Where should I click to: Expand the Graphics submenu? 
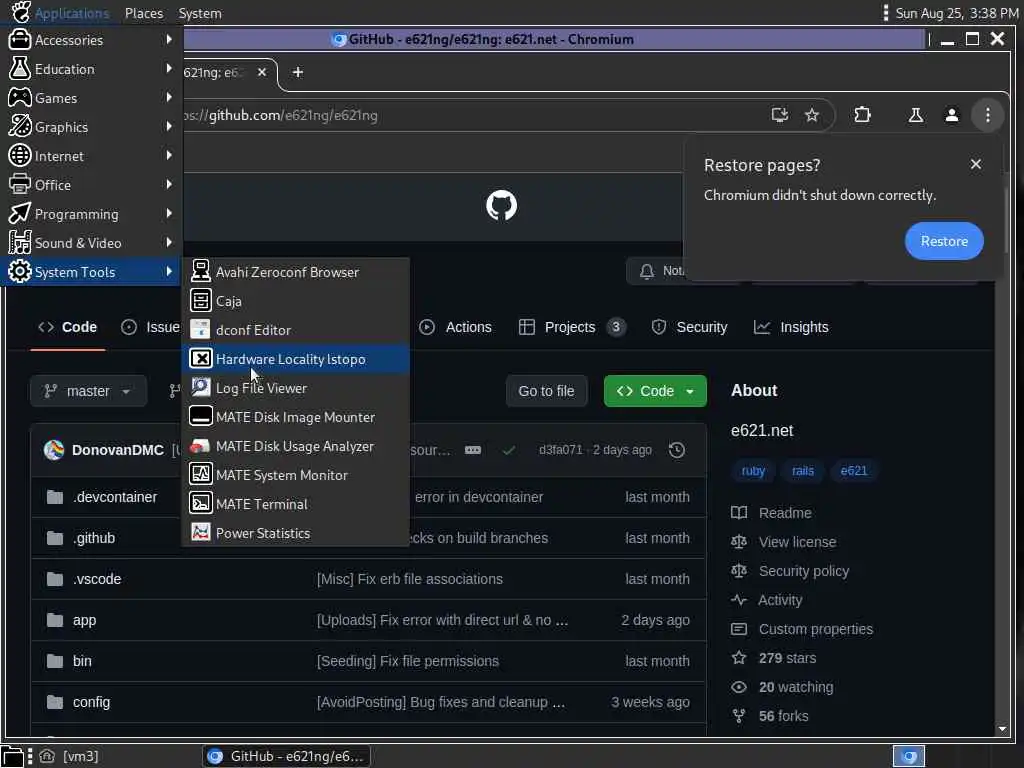point(91,127)
